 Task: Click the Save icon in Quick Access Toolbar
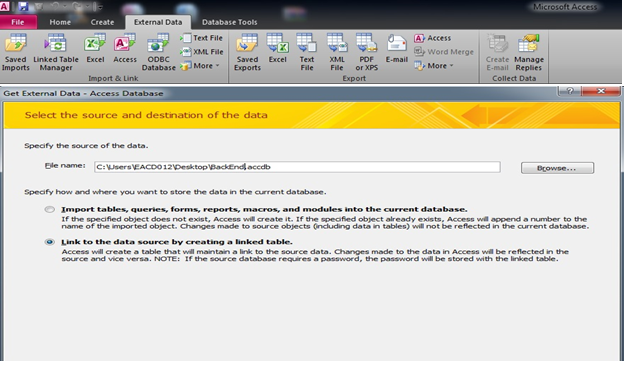pyautogui.click(x=23, y=6)
